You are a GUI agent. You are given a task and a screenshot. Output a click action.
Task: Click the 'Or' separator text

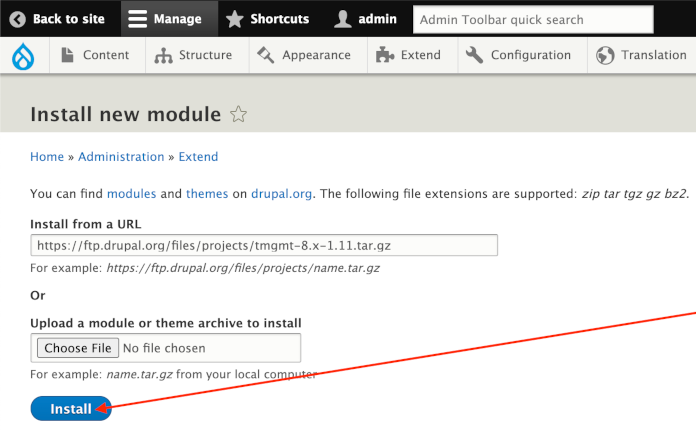[38, 295]
